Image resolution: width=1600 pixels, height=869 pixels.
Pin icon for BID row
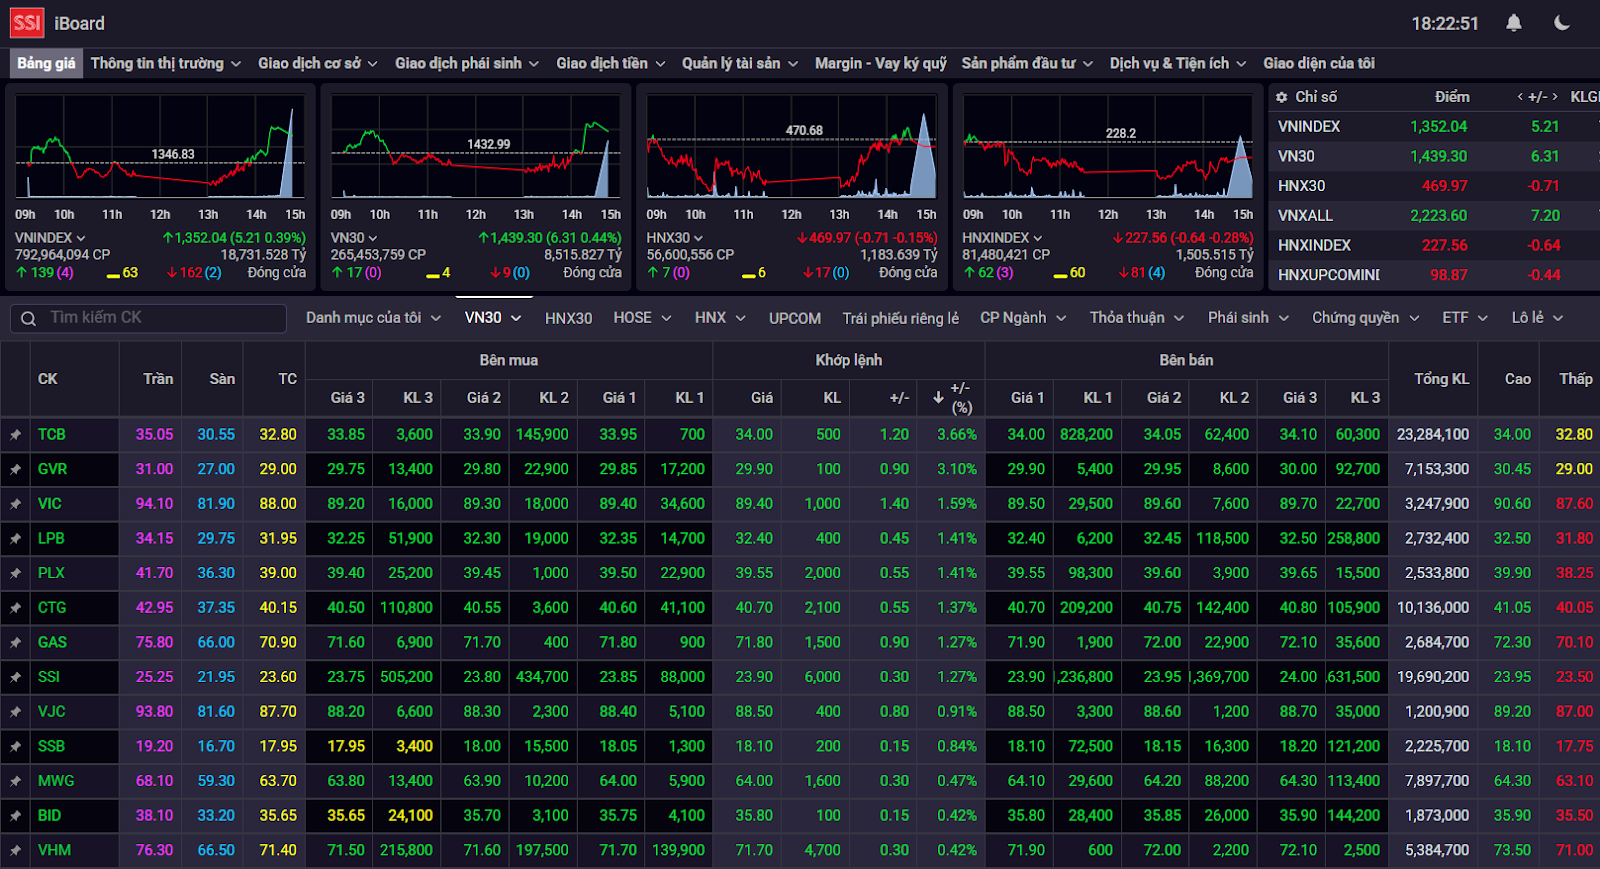[x=15, y=816]
